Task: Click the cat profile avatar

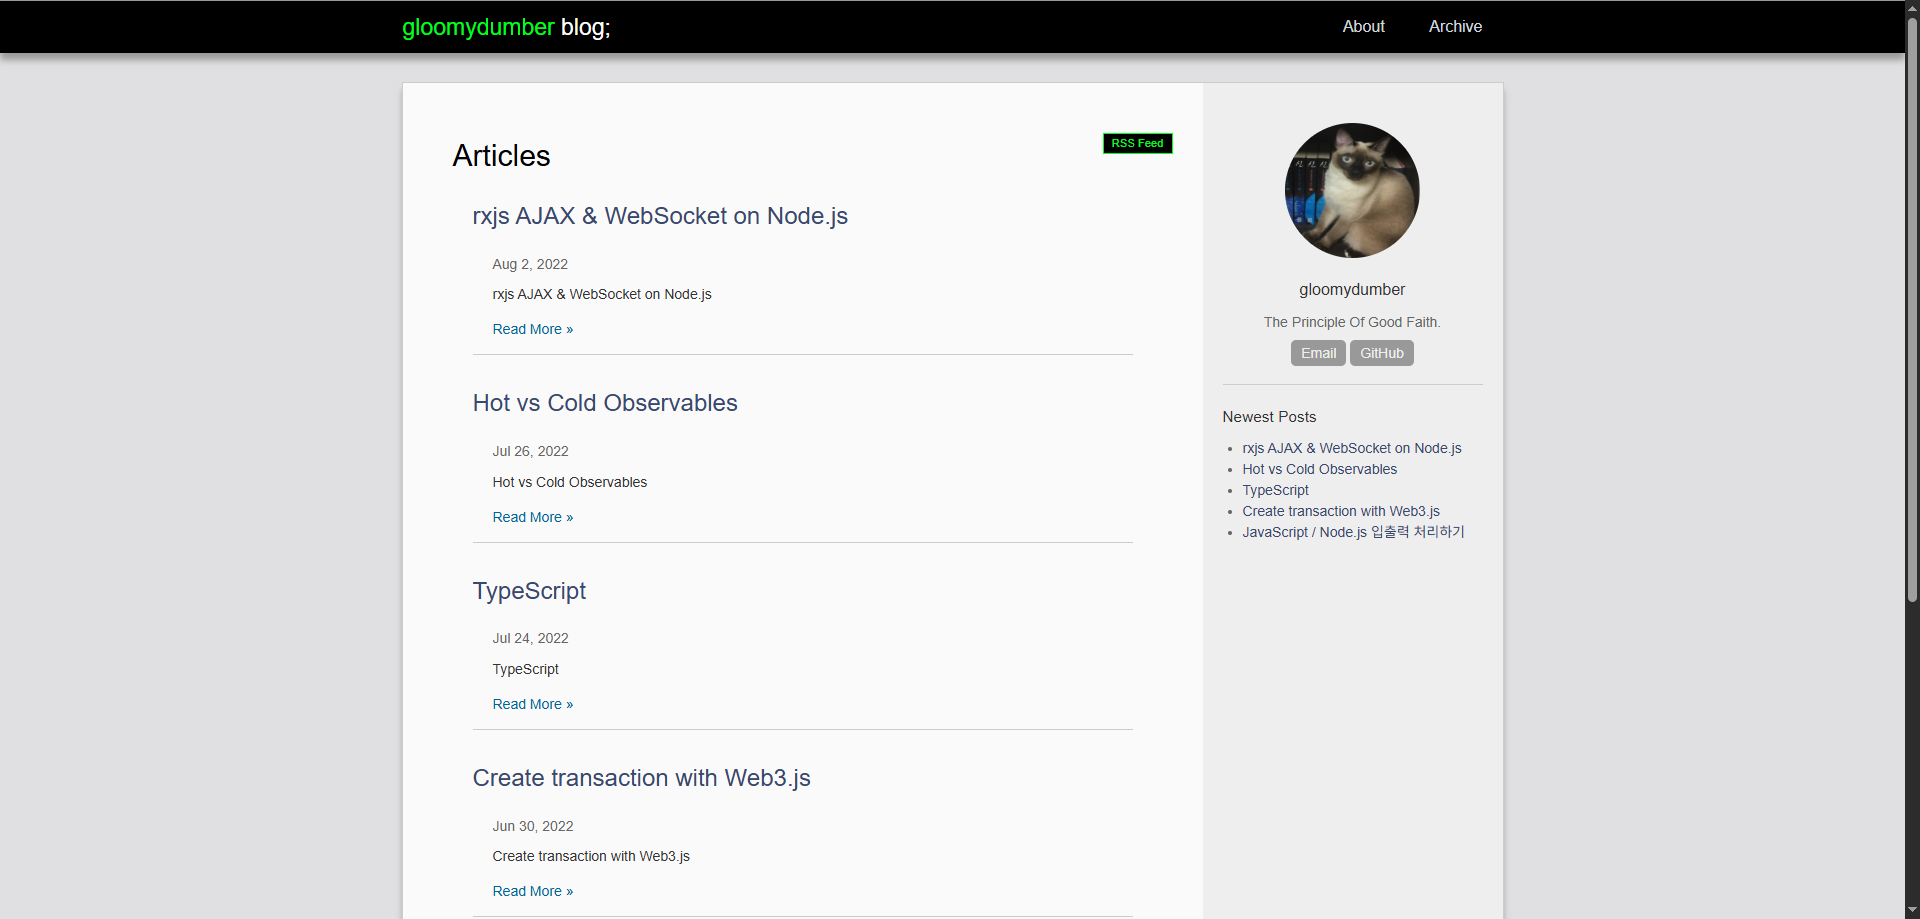Action: (x=1351, y=191)
